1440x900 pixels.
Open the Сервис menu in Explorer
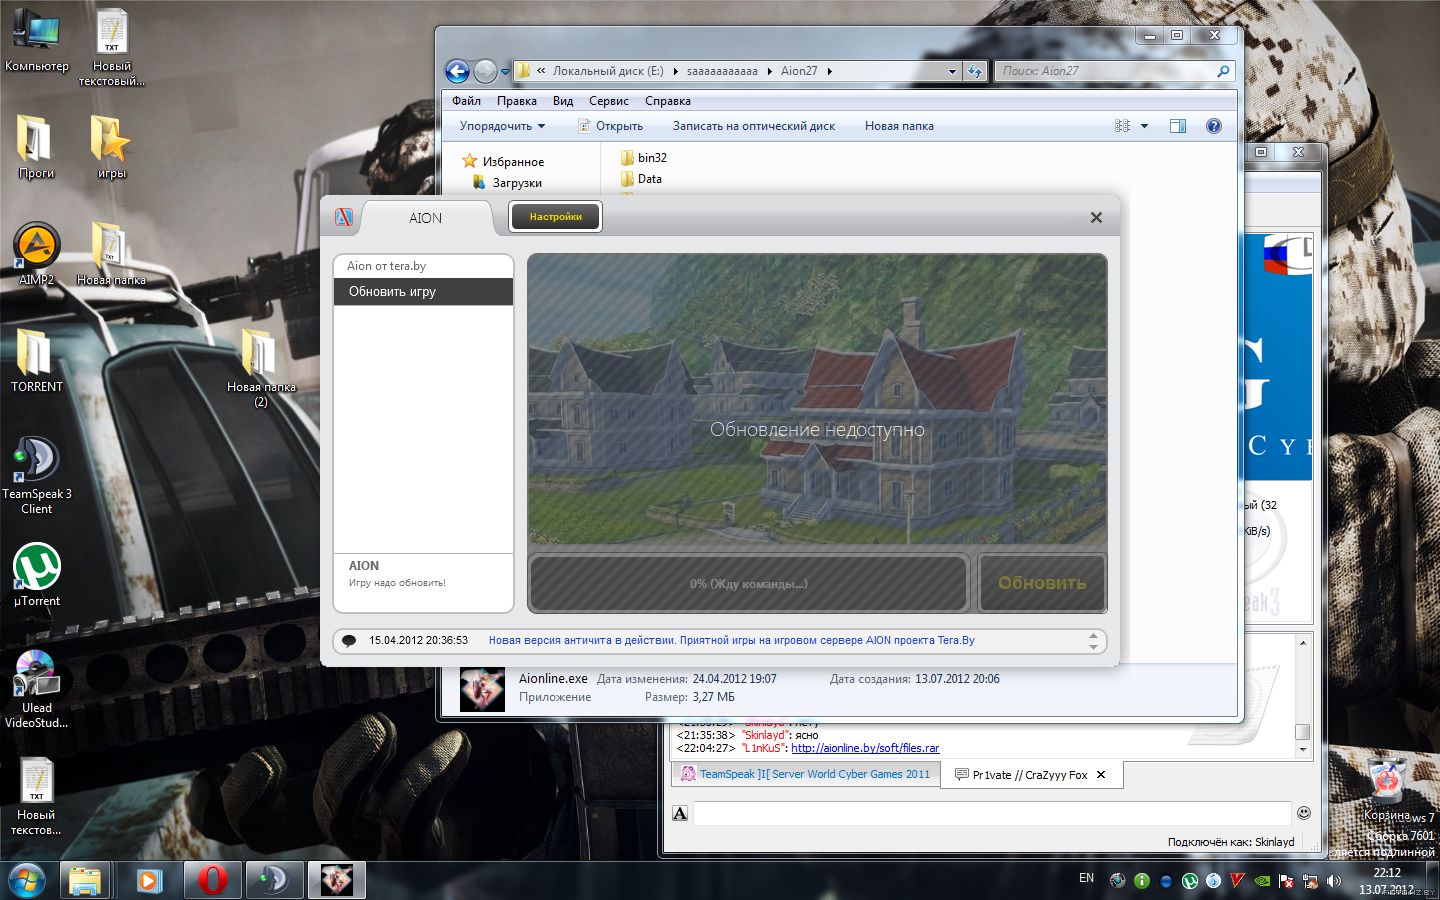click(609, 101)
